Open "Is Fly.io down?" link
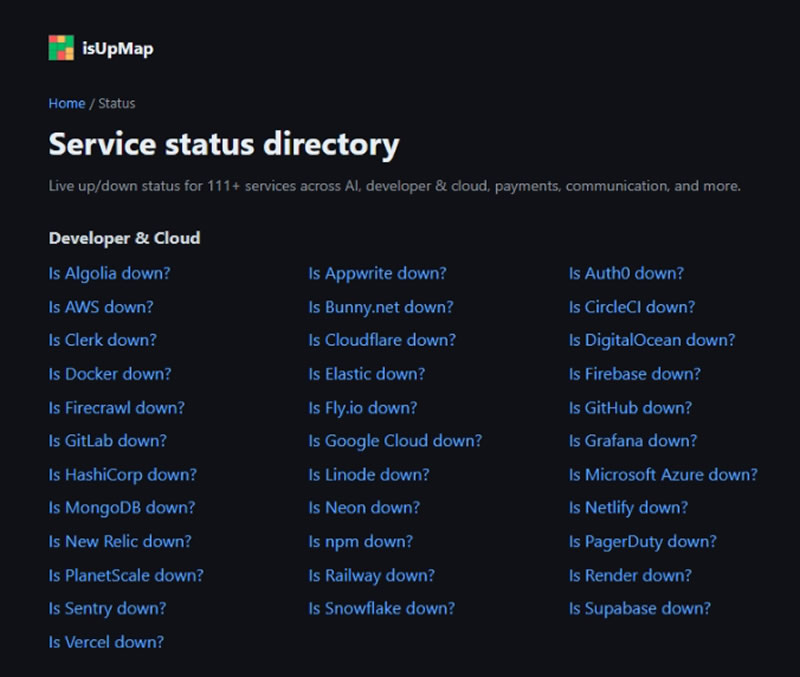Screen dimensions: 800x677 [x=362, y=408]
